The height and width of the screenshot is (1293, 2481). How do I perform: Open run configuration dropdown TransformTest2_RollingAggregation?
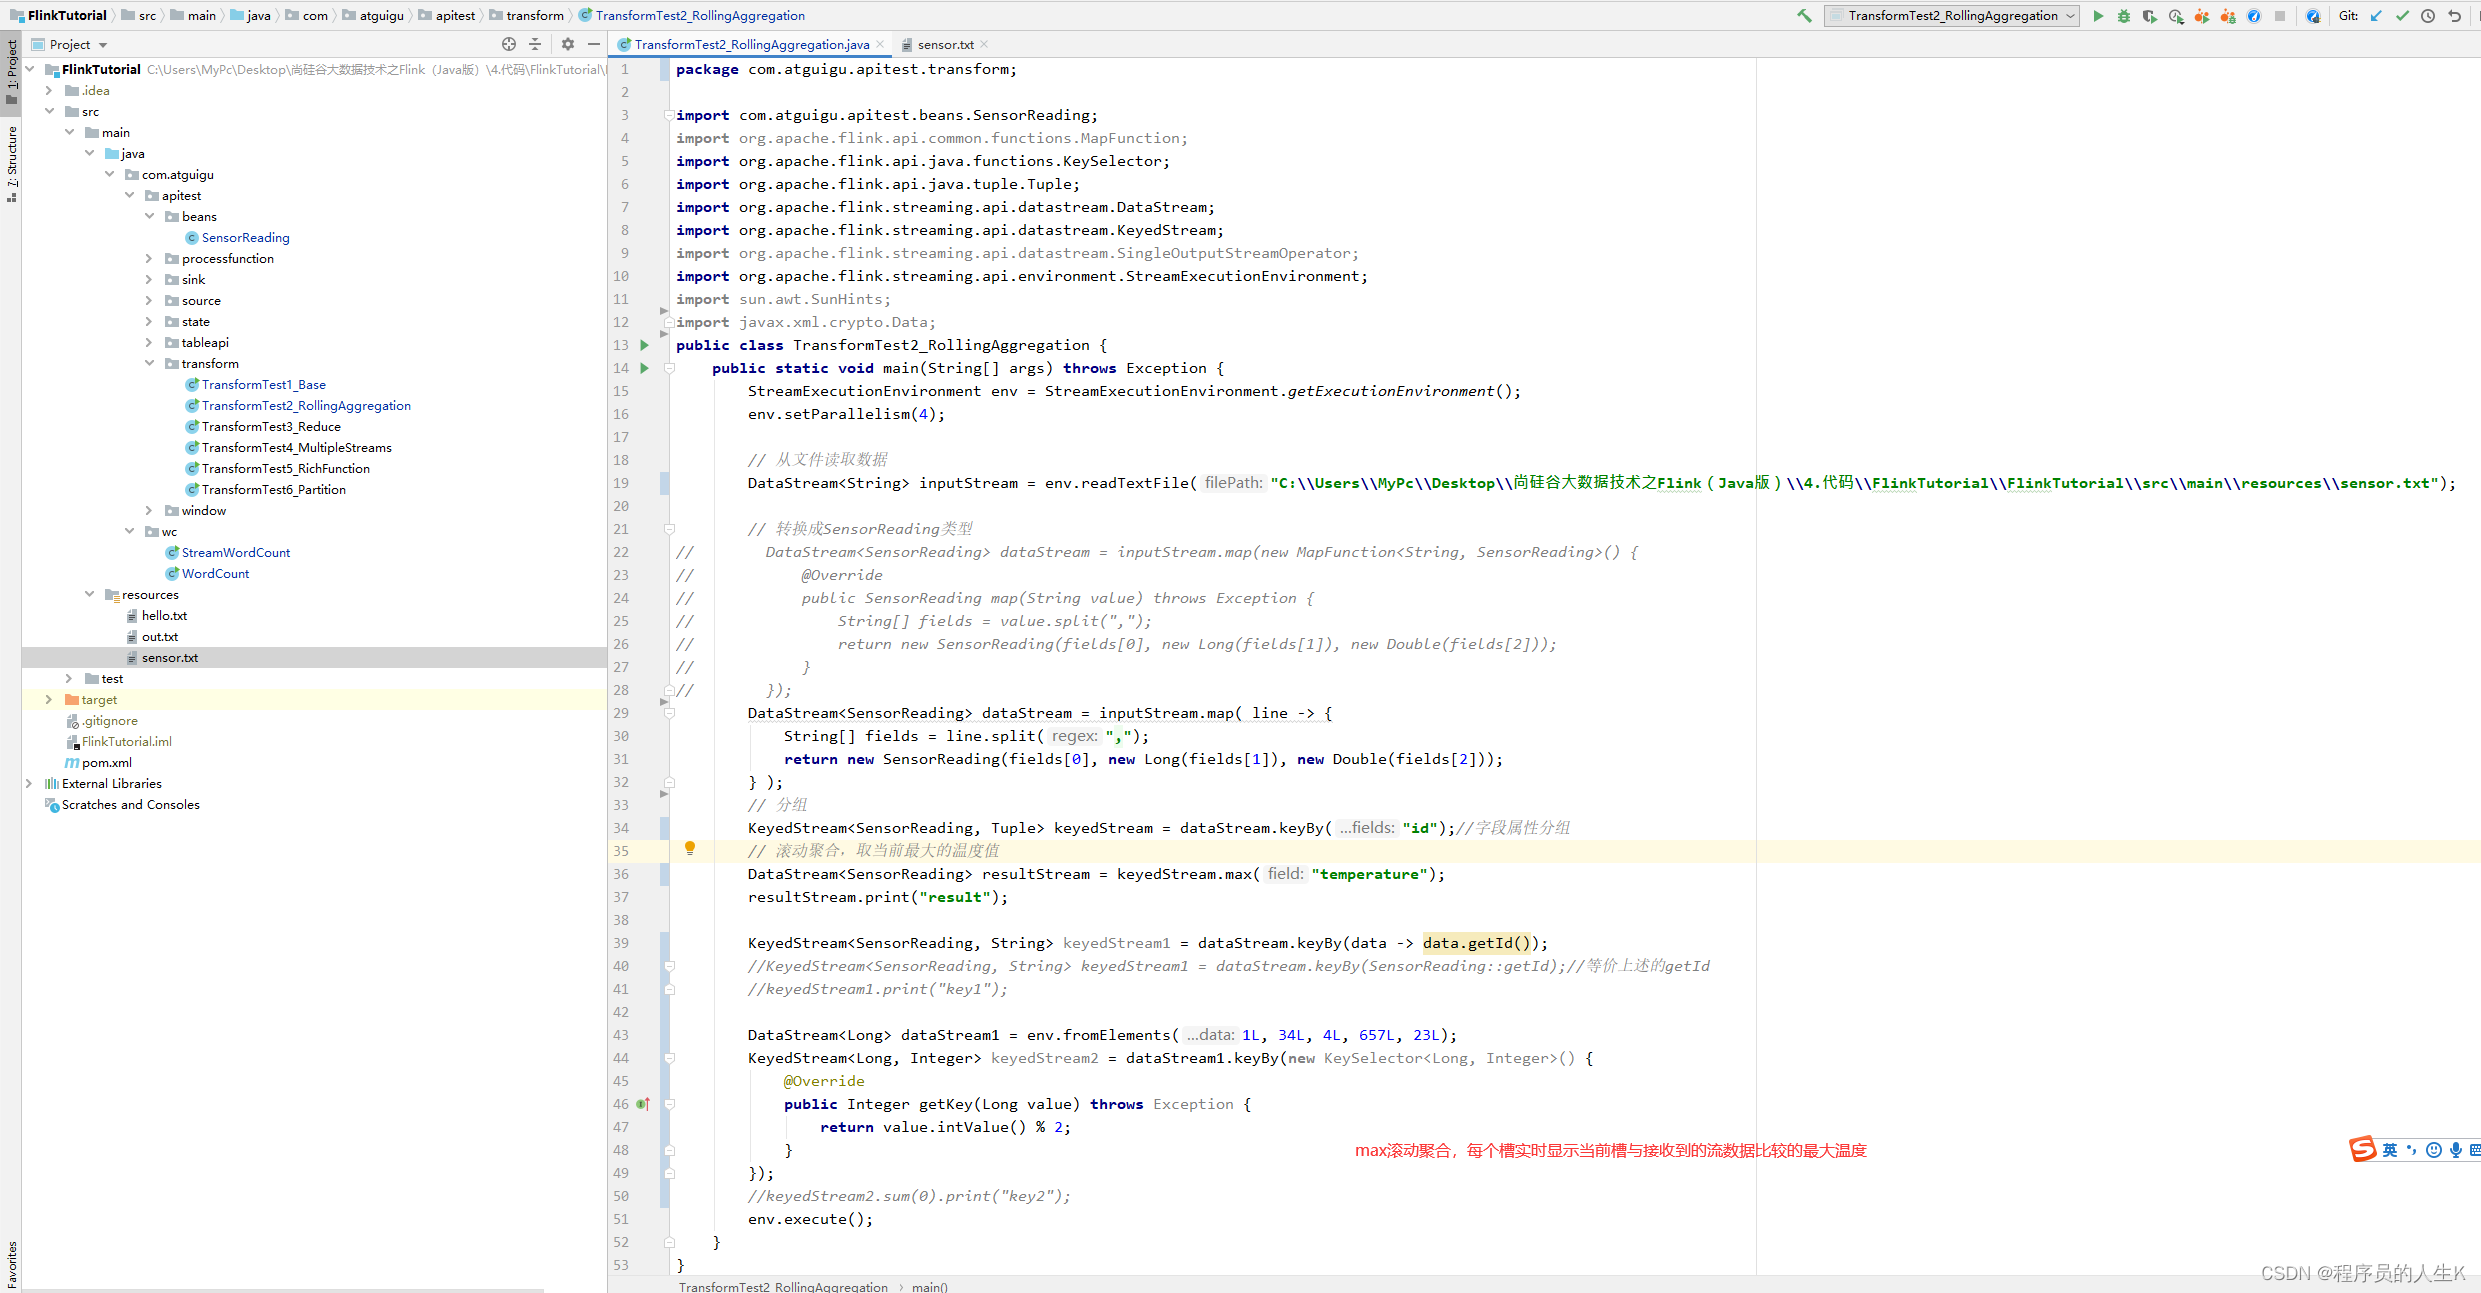tap(1951, 16)
